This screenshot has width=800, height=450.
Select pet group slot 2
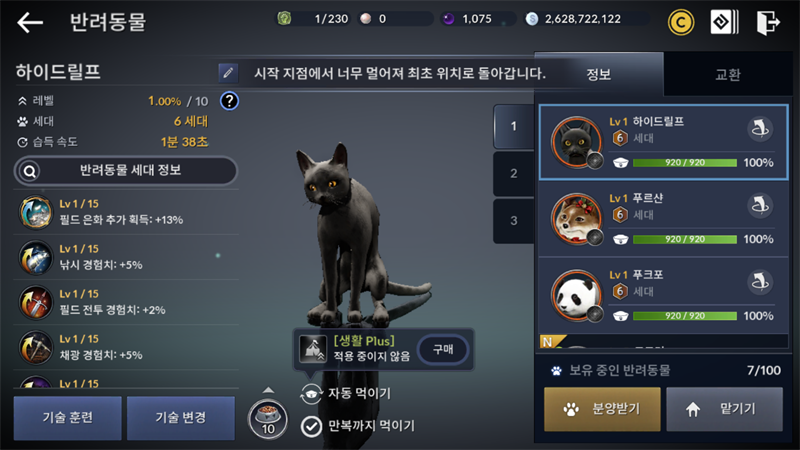click(514, 173)
